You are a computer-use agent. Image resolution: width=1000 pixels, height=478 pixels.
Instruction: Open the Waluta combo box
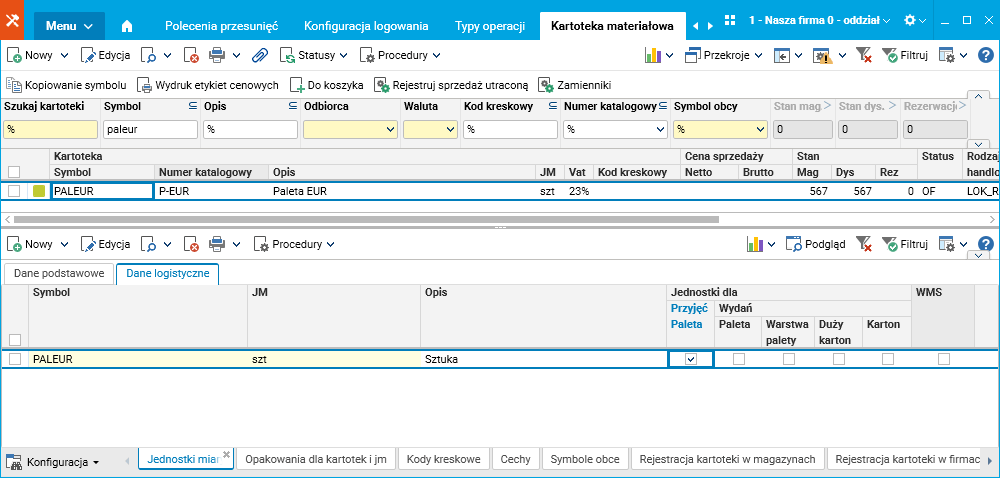point(430,129)
